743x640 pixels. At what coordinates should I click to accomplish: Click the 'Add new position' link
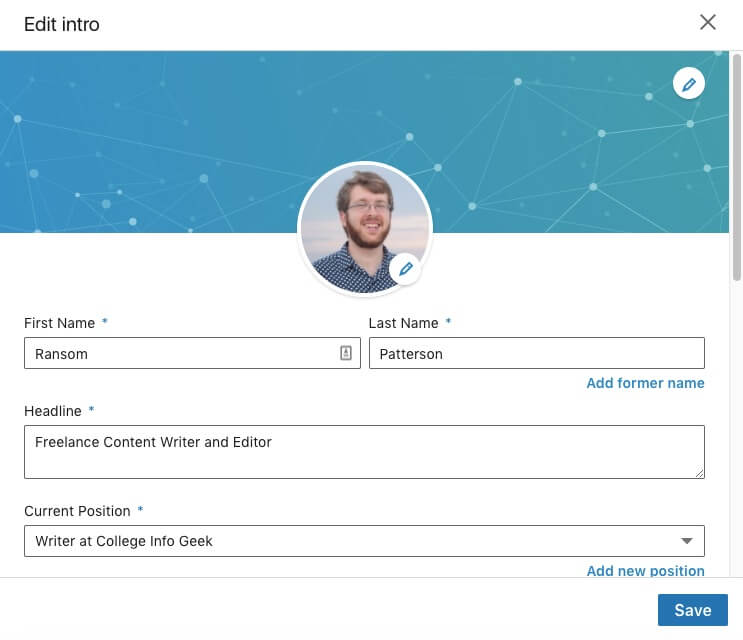coord(645,570)
